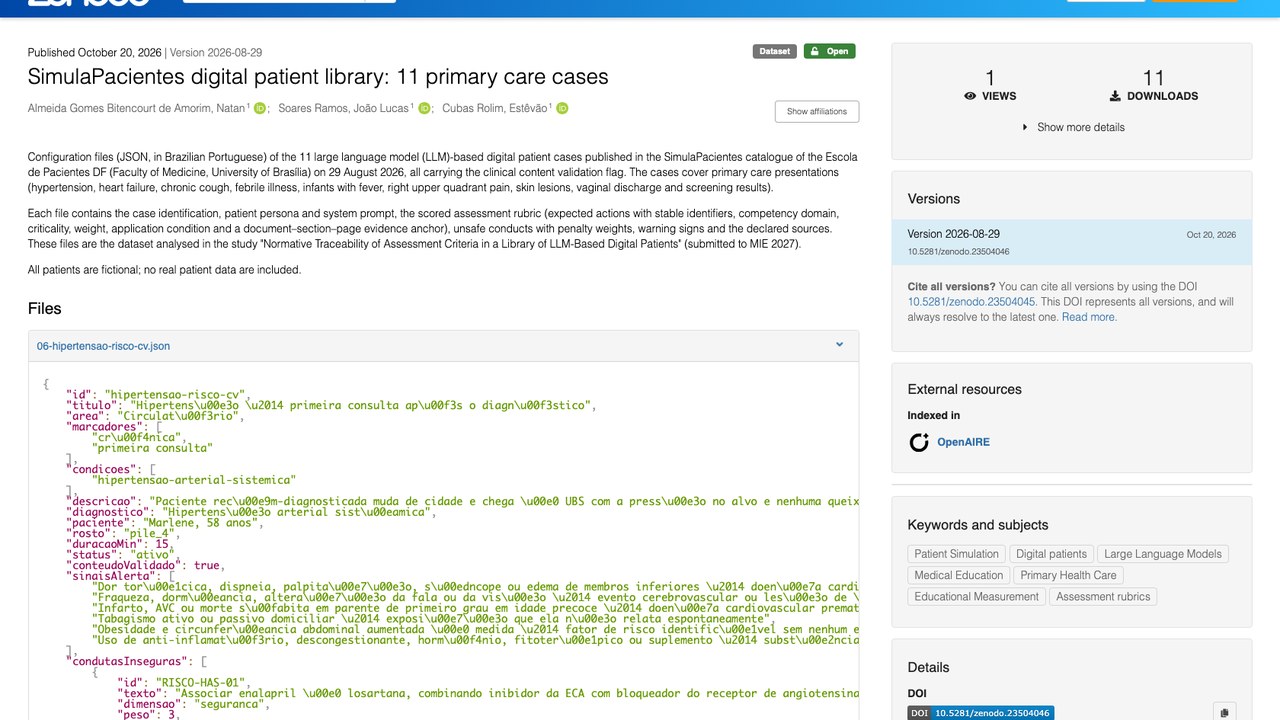Click the Details panel heading
1280x720 pixels.
click(929, 667)
